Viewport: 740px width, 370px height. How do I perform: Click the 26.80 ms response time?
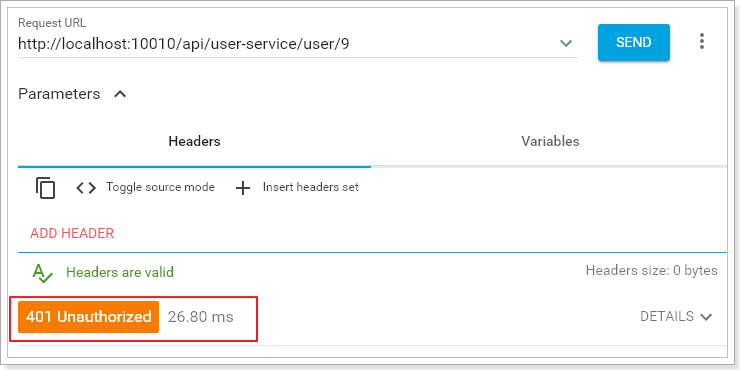[x=201, y=317]
